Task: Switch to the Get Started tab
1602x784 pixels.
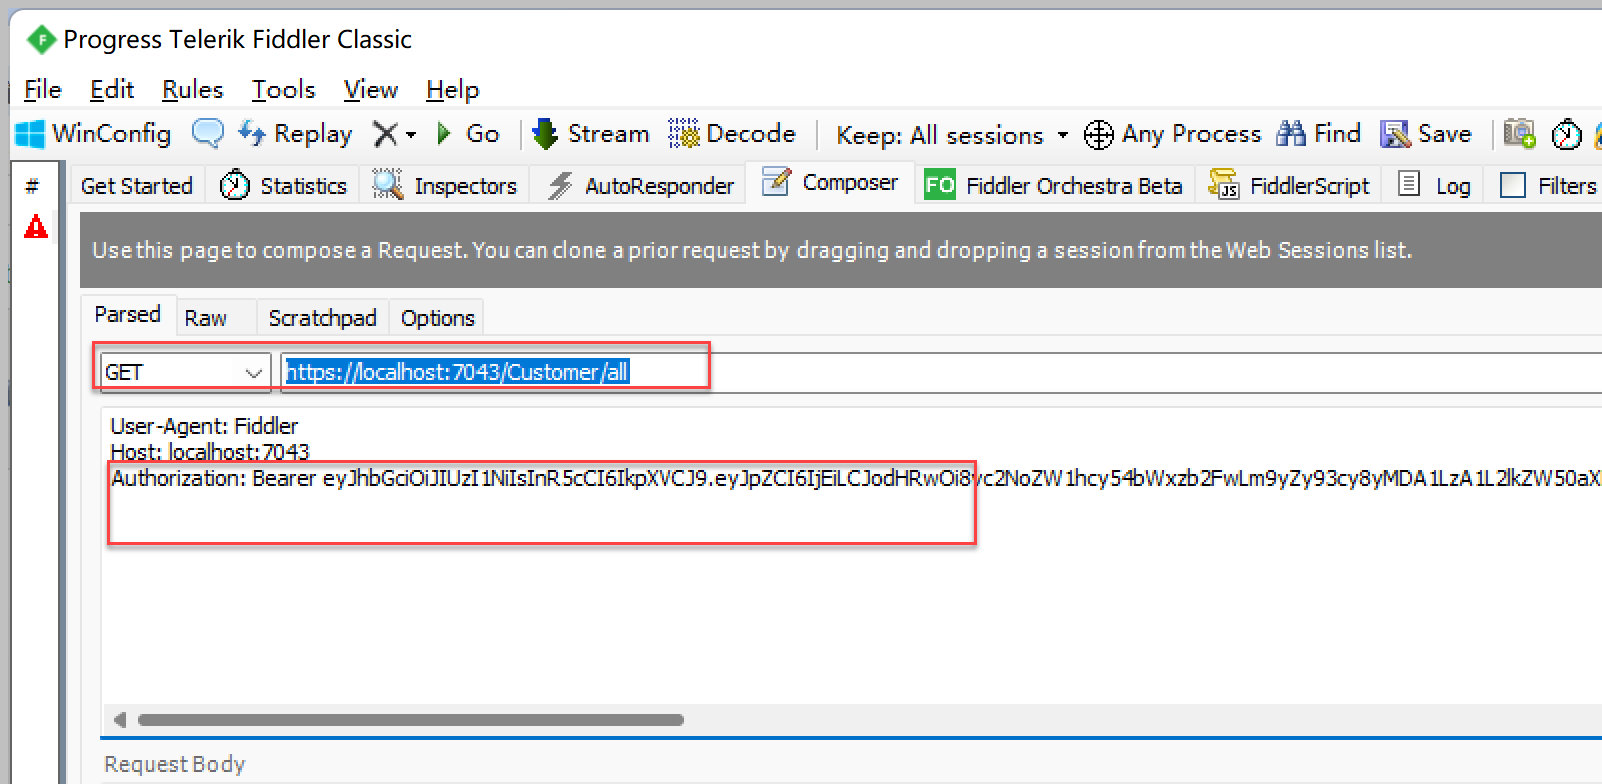Action: (137, 186)
